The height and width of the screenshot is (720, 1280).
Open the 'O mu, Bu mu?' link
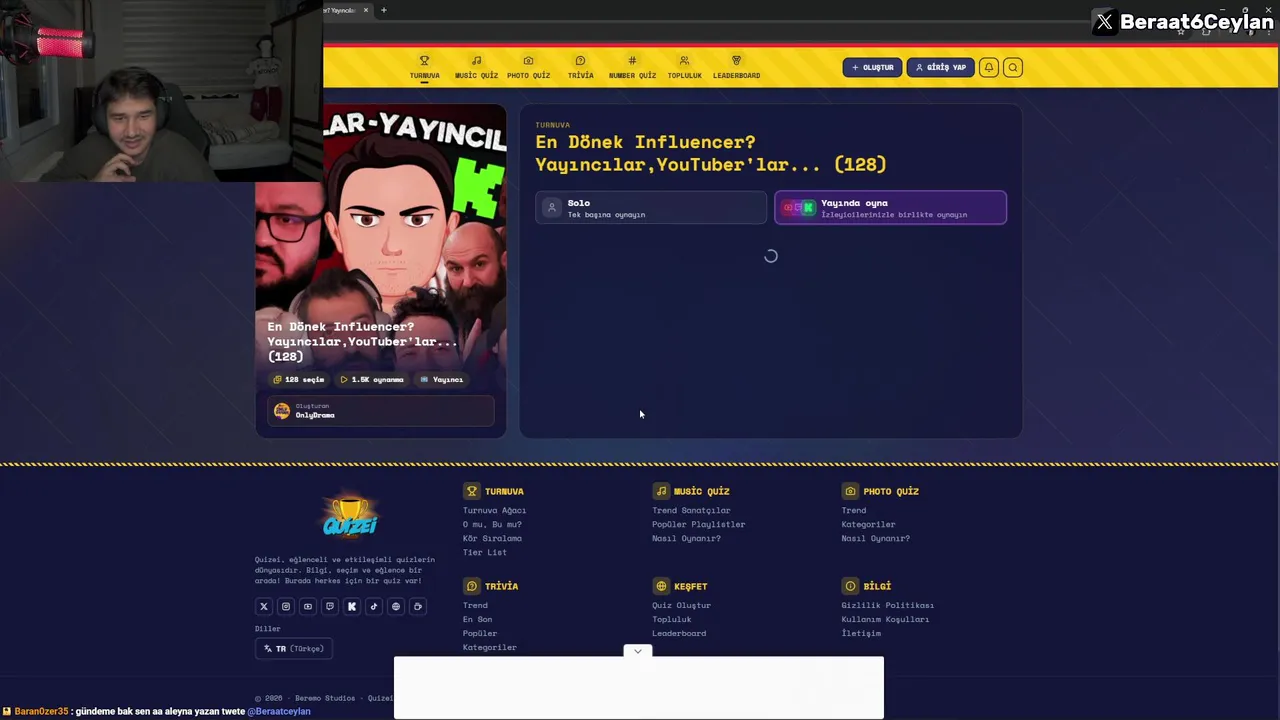tap(492, 524)
